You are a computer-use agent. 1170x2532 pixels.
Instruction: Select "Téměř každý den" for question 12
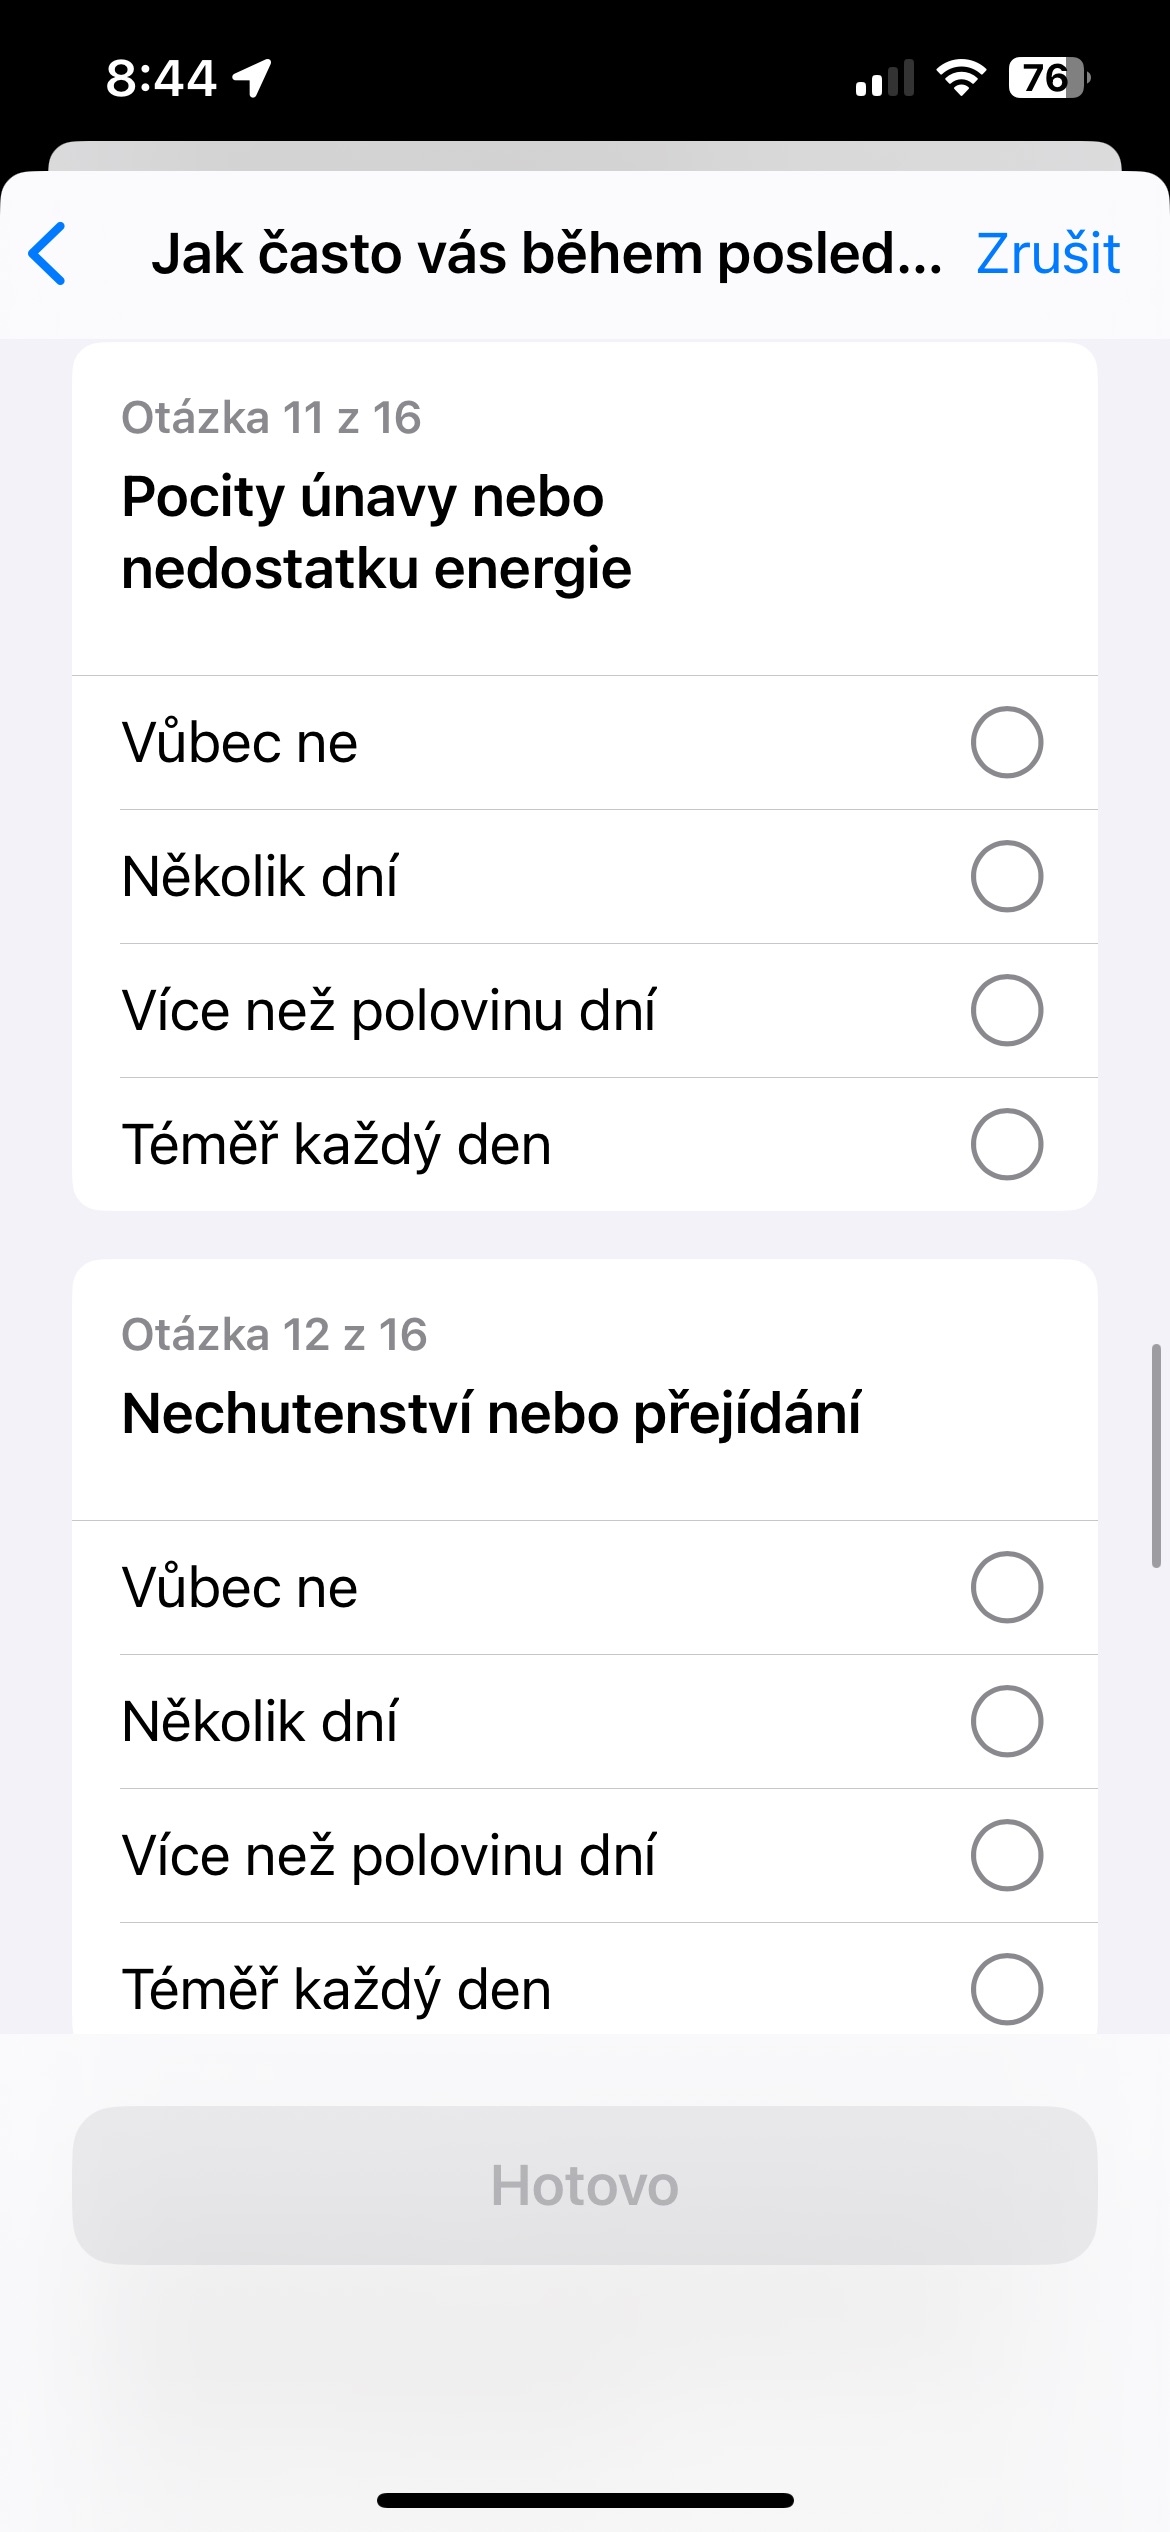click(1006, 1990)
